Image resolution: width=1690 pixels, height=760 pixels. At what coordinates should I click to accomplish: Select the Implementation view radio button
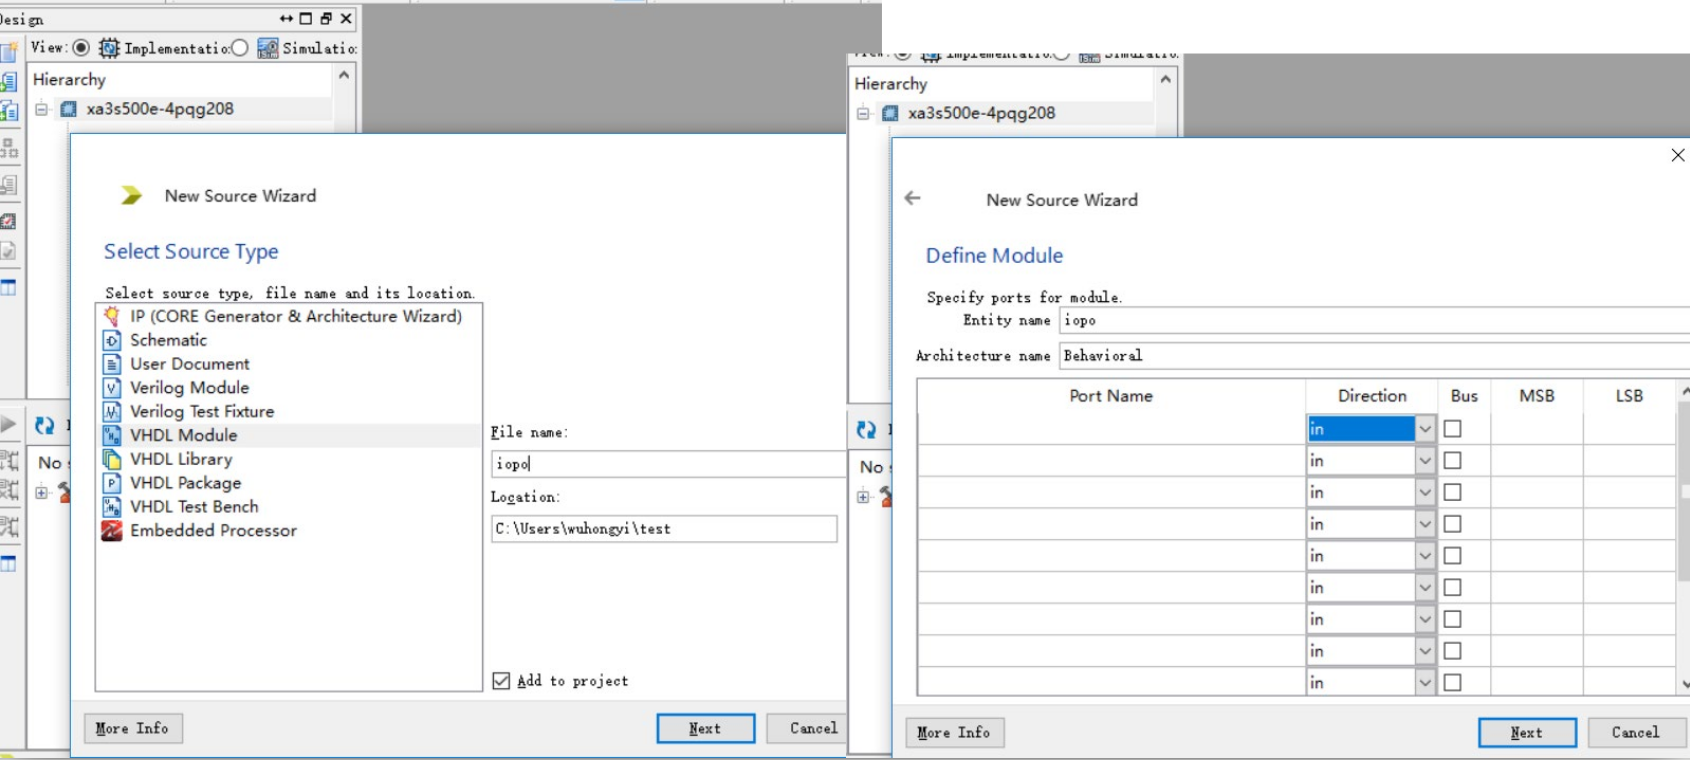[x=81, y=48]
